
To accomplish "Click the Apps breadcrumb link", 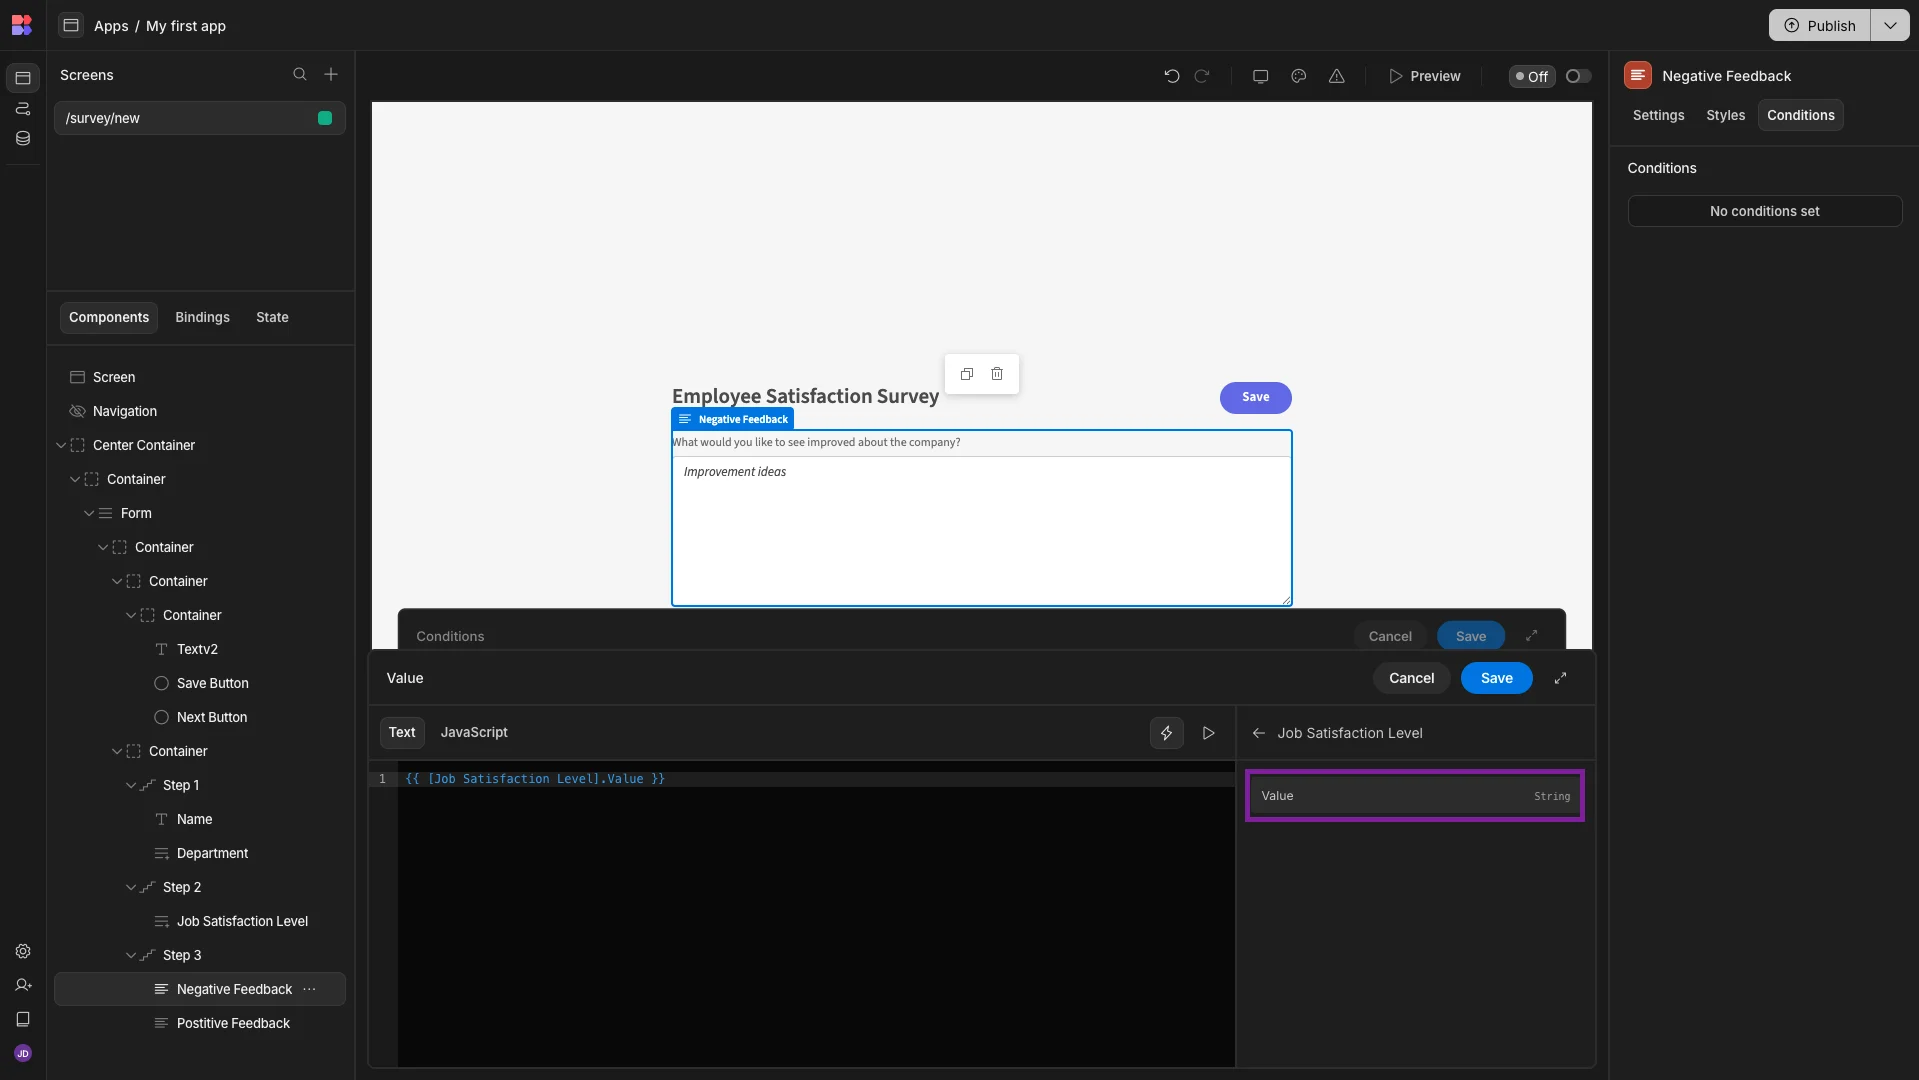I will [x=111, y=26].
